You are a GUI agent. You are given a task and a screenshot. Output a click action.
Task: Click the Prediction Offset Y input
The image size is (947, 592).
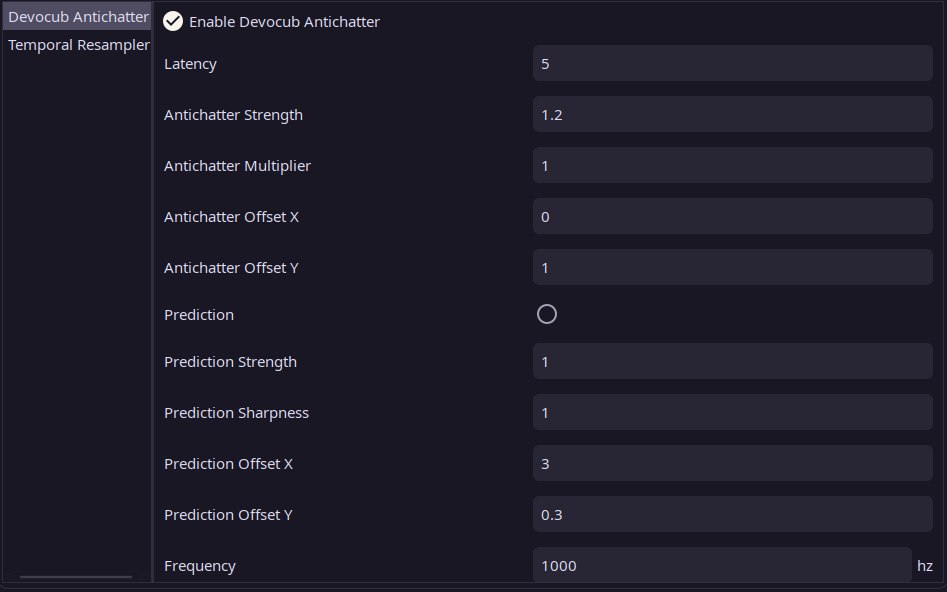click(x=732, y=515)
